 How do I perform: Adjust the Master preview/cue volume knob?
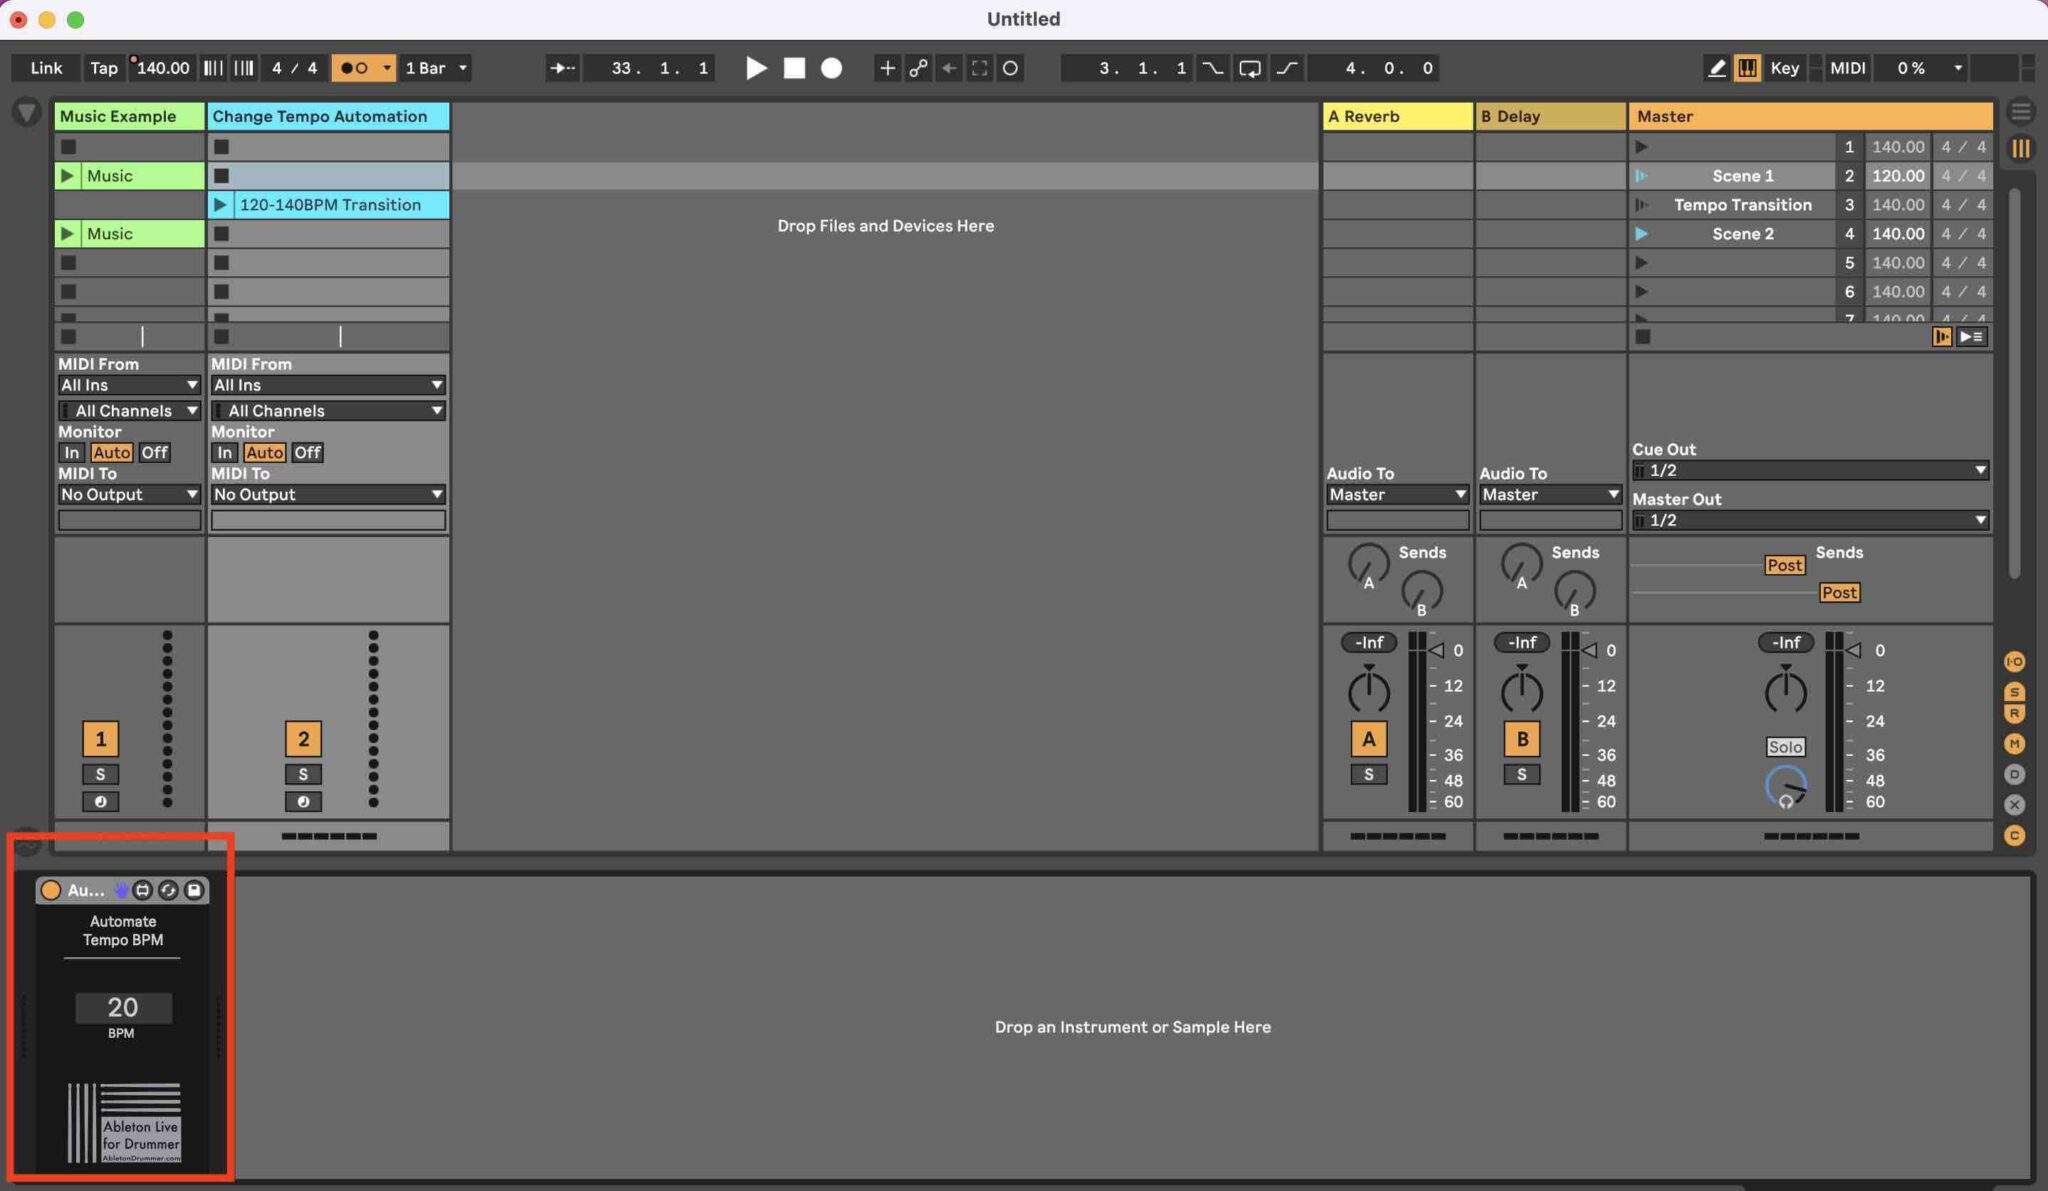tap(1785, 786)
